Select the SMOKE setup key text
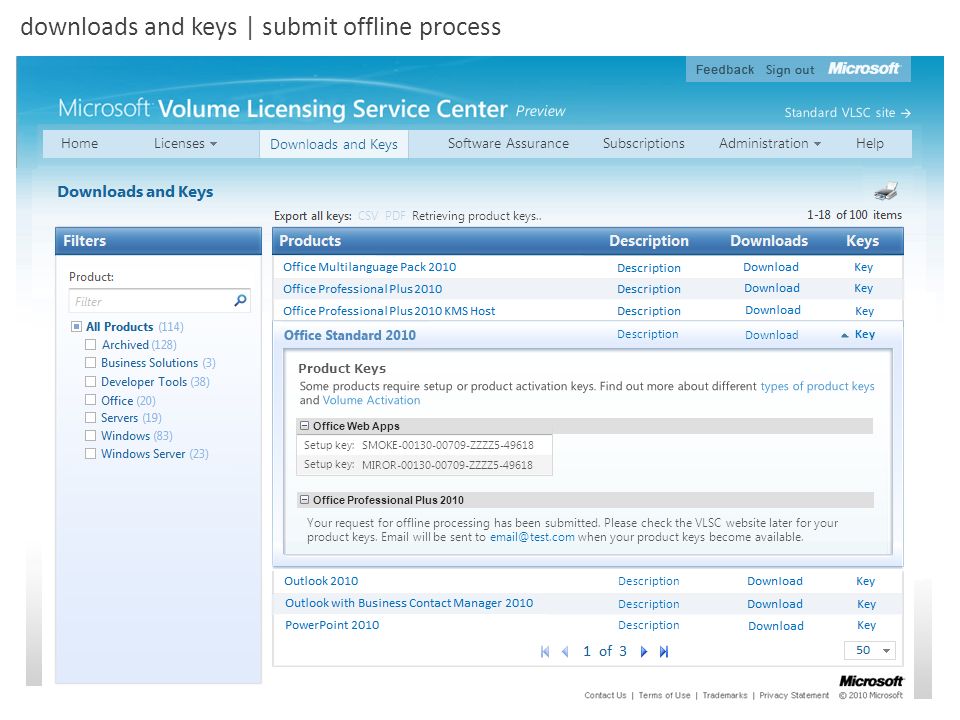The image size is (960, 720). (x=448, y=445)
